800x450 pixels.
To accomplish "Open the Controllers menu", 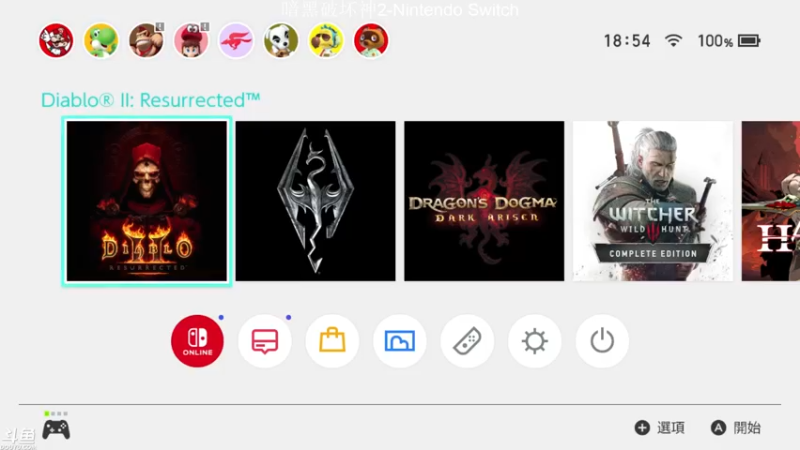I will click(x=467, y=341).
